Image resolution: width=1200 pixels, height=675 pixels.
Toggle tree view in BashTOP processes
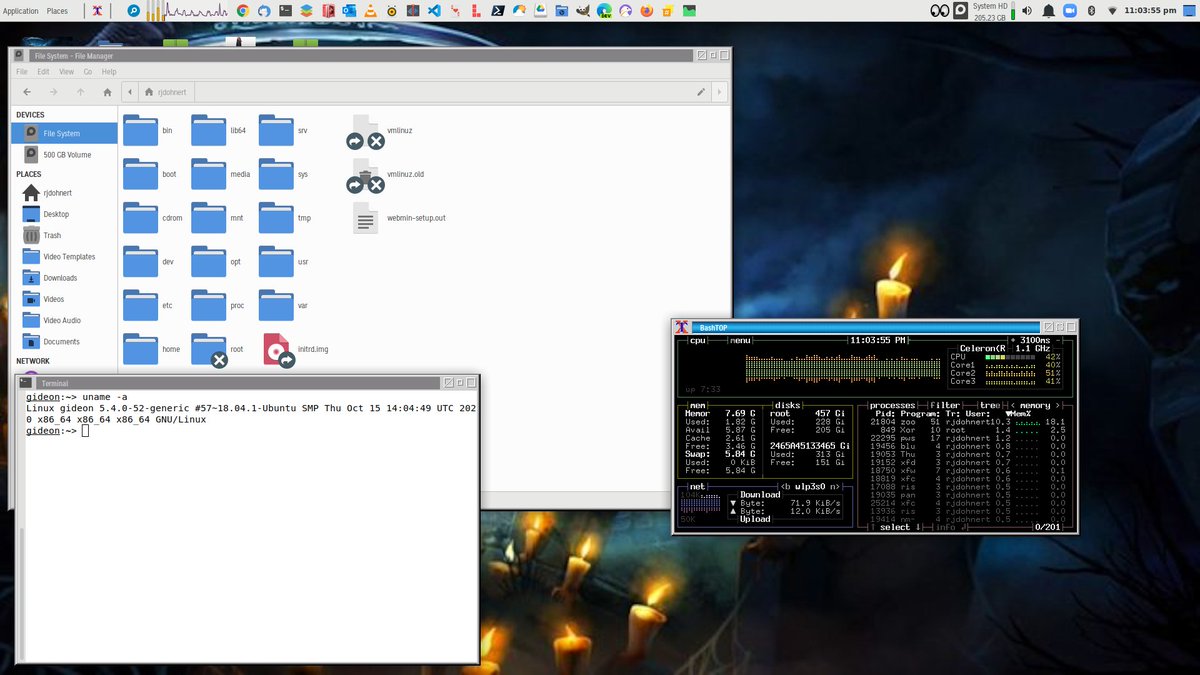point(989,405)
